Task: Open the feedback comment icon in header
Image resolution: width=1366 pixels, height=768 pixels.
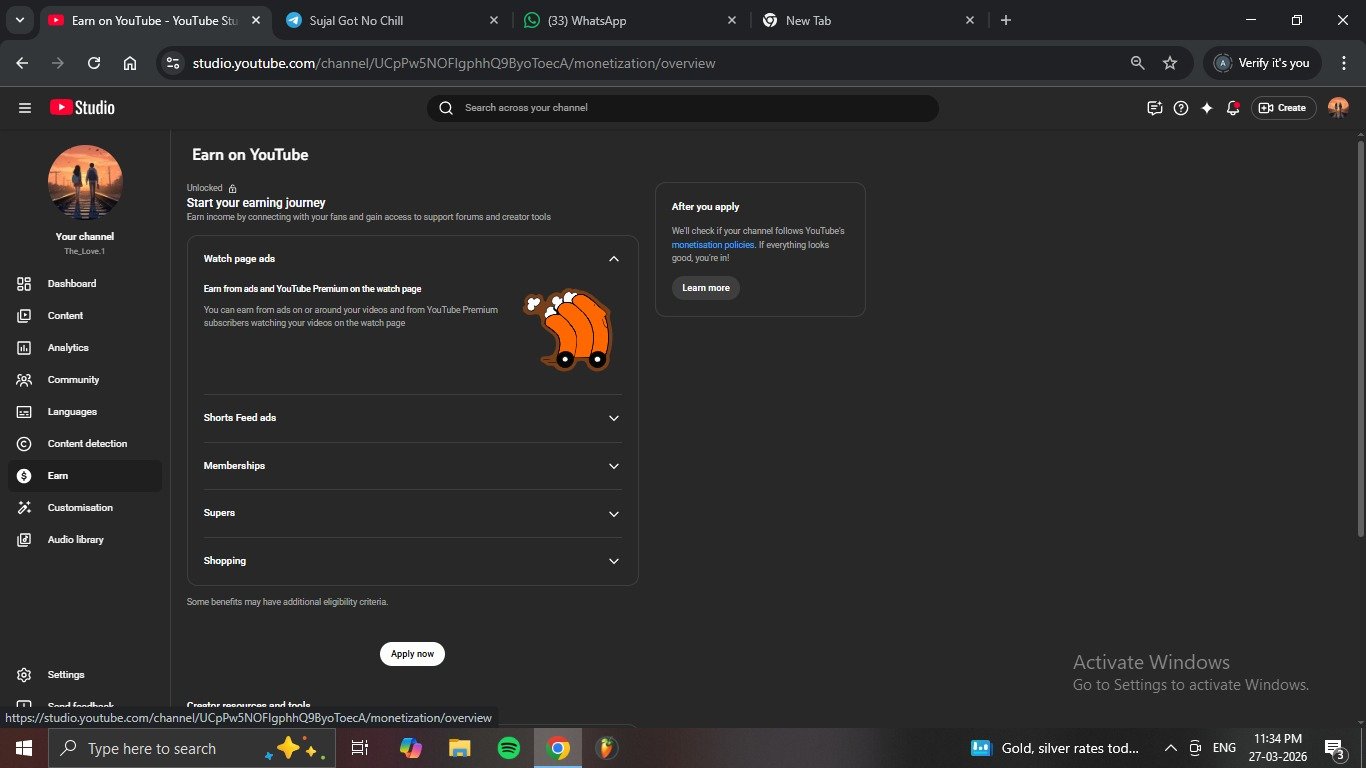Action: [1155, 108]
